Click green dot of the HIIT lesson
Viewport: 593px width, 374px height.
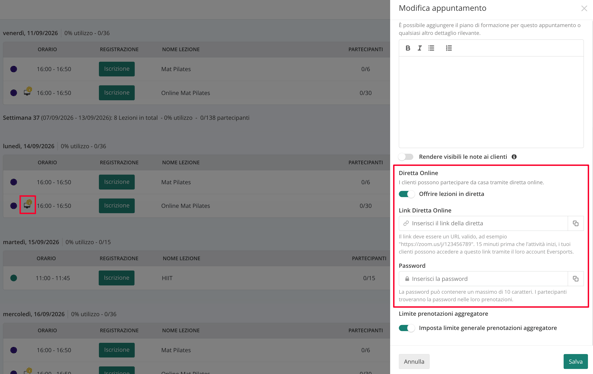(14, 278)
